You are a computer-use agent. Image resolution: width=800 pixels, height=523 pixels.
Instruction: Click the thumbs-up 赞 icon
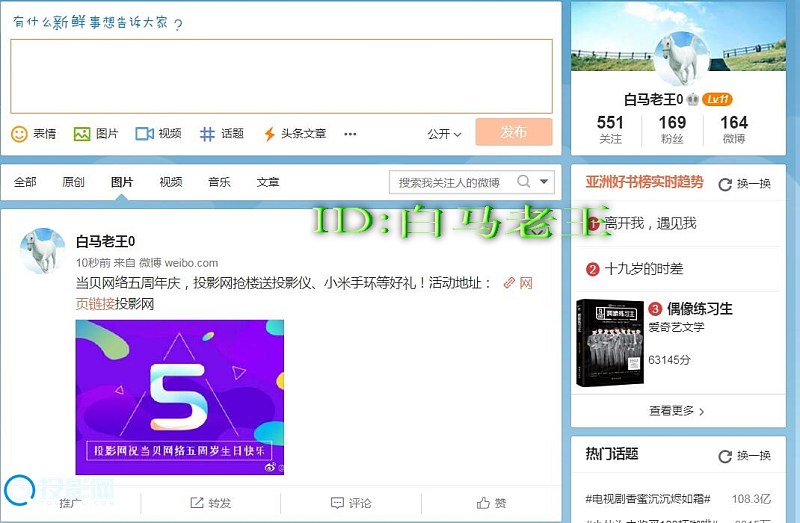[x=483, y=503]
